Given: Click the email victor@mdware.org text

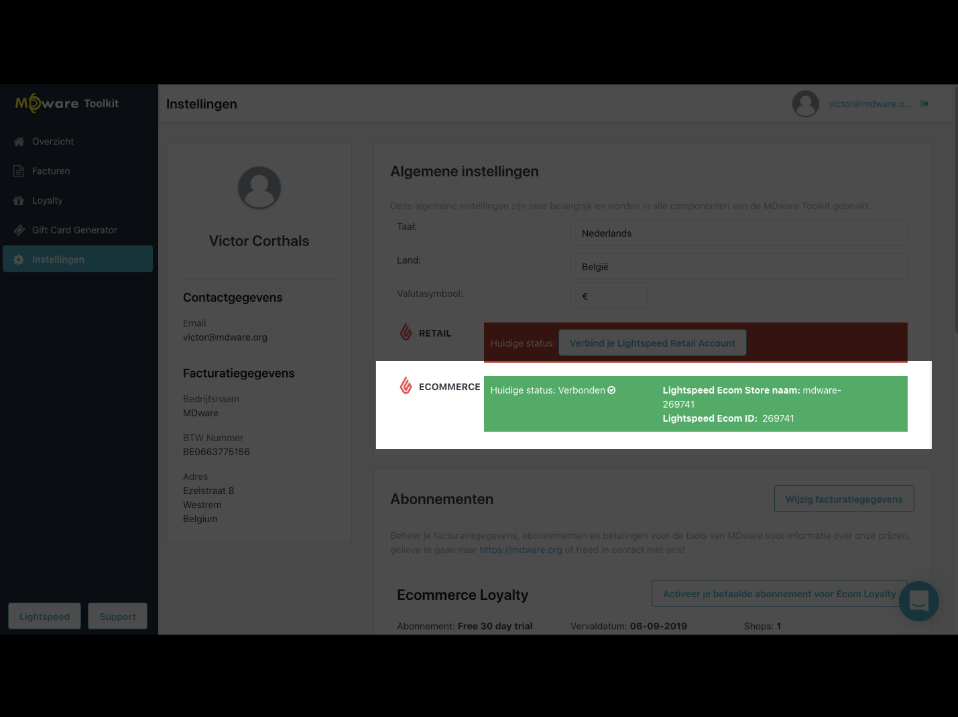Looking at the screenshot, I should pyautogui.click(x=225, y=337).
